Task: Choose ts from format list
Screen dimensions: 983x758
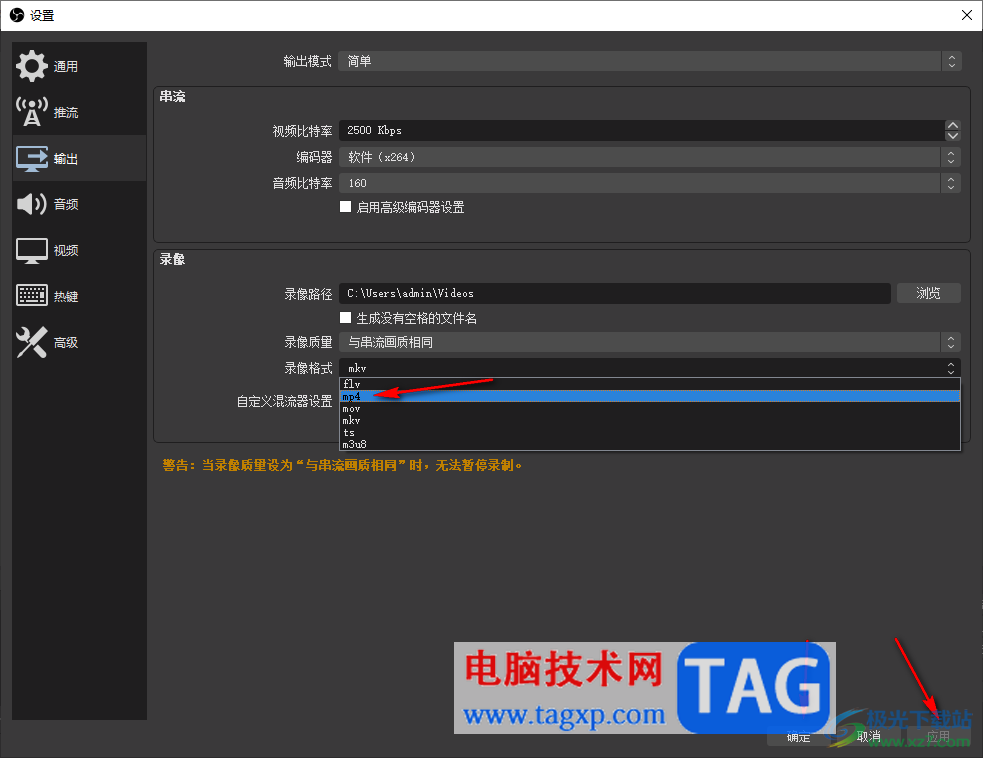Action: coord(649,432)
